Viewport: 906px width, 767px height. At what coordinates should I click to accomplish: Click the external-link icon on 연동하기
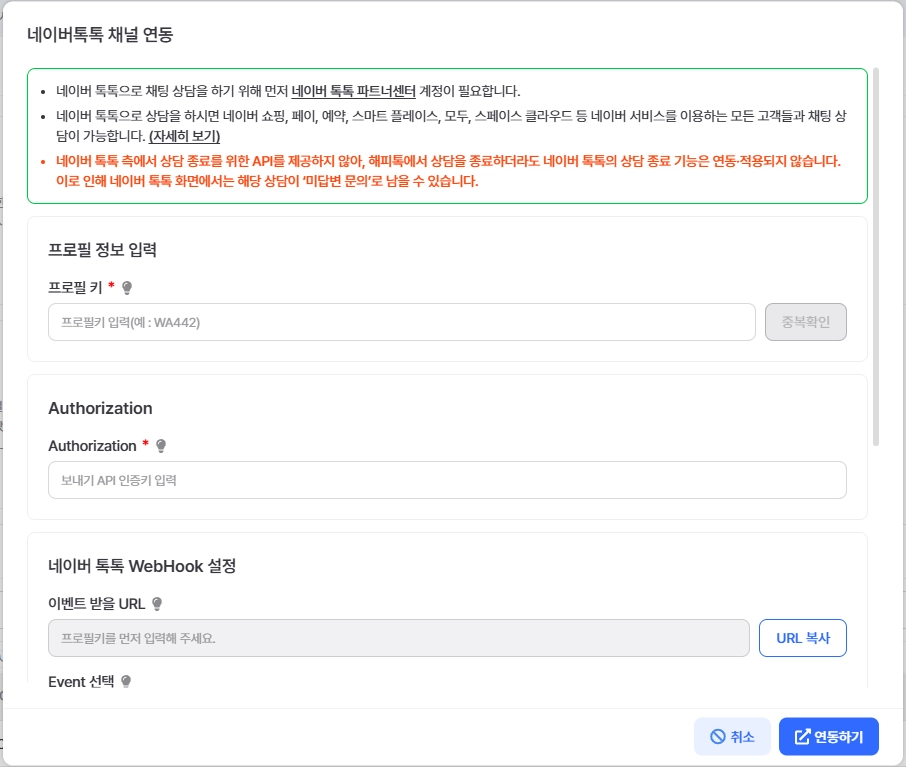[x=802, y=737]
